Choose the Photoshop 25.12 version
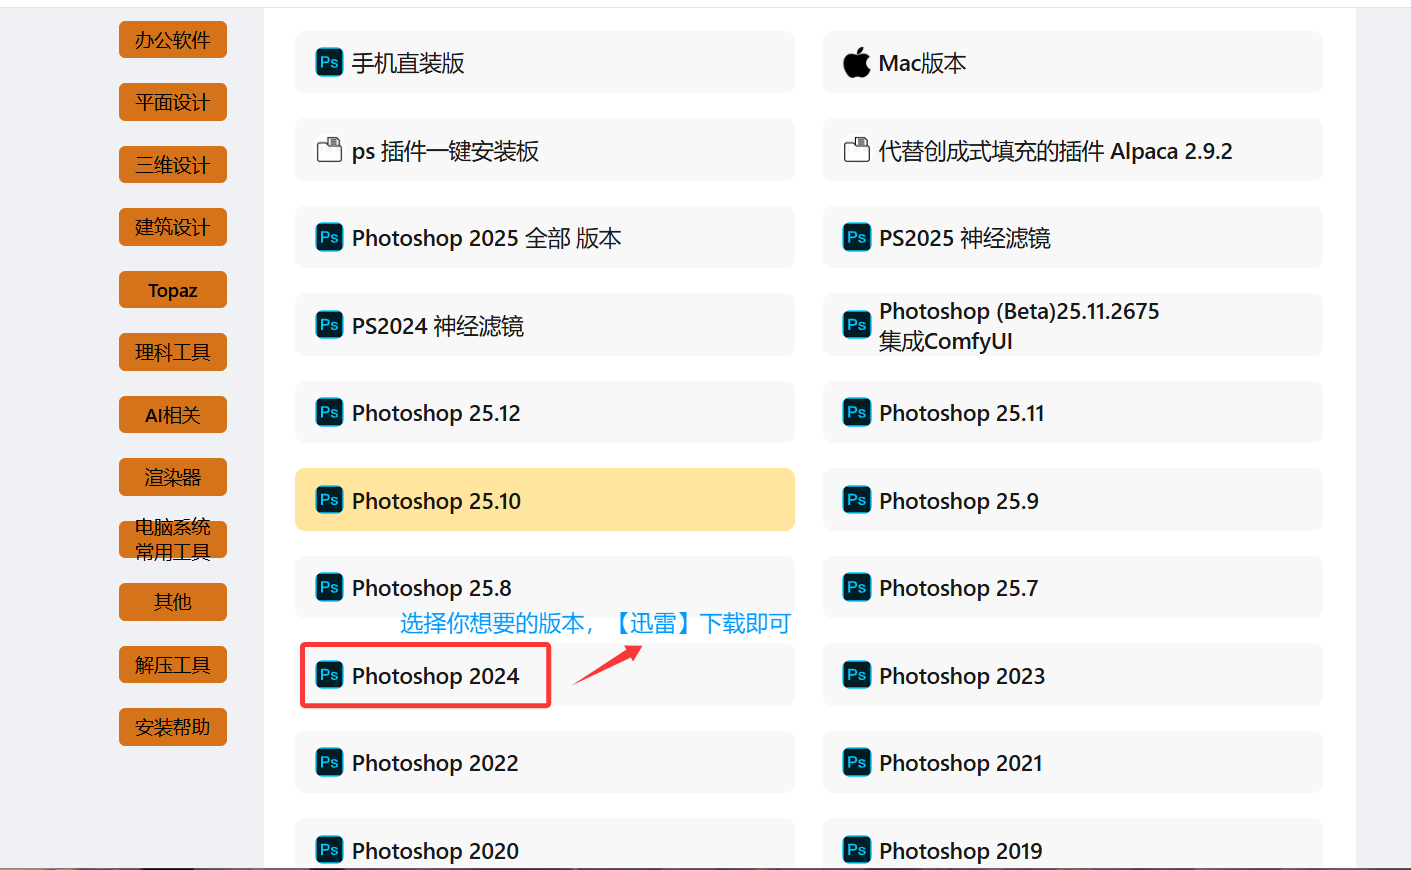This screenshot has width=1411, height=870. pos(545,412)
